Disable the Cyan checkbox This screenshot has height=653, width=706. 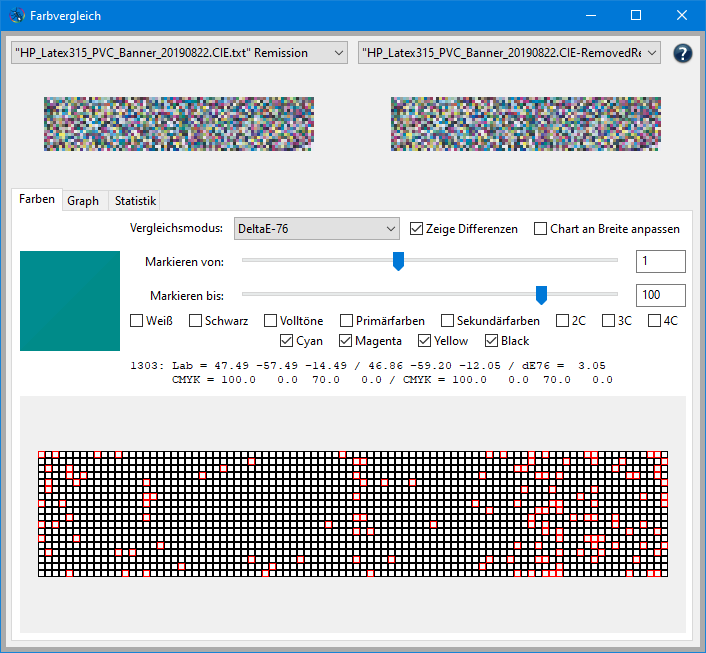287,341
